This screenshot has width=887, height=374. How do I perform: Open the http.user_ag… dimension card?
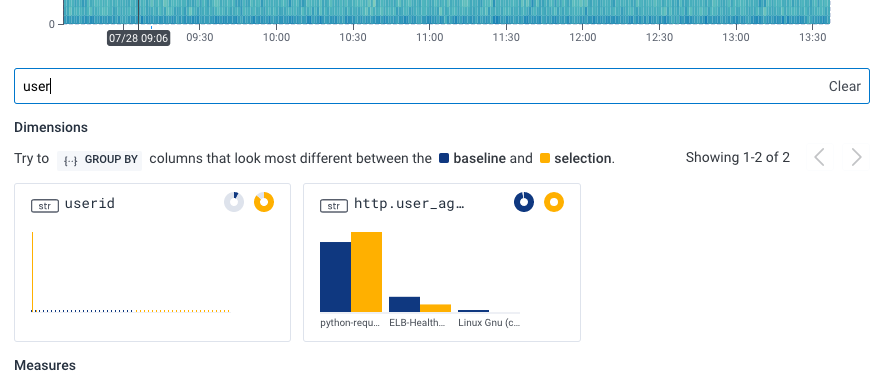(442, 263)
